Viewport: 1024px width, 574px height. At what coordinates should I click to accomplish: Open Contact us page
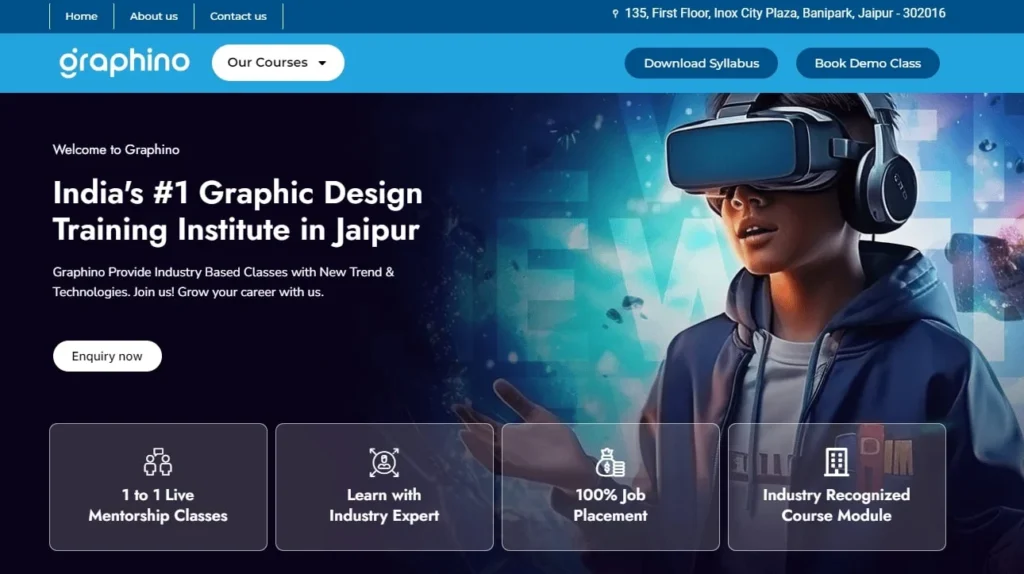(238, 16)
